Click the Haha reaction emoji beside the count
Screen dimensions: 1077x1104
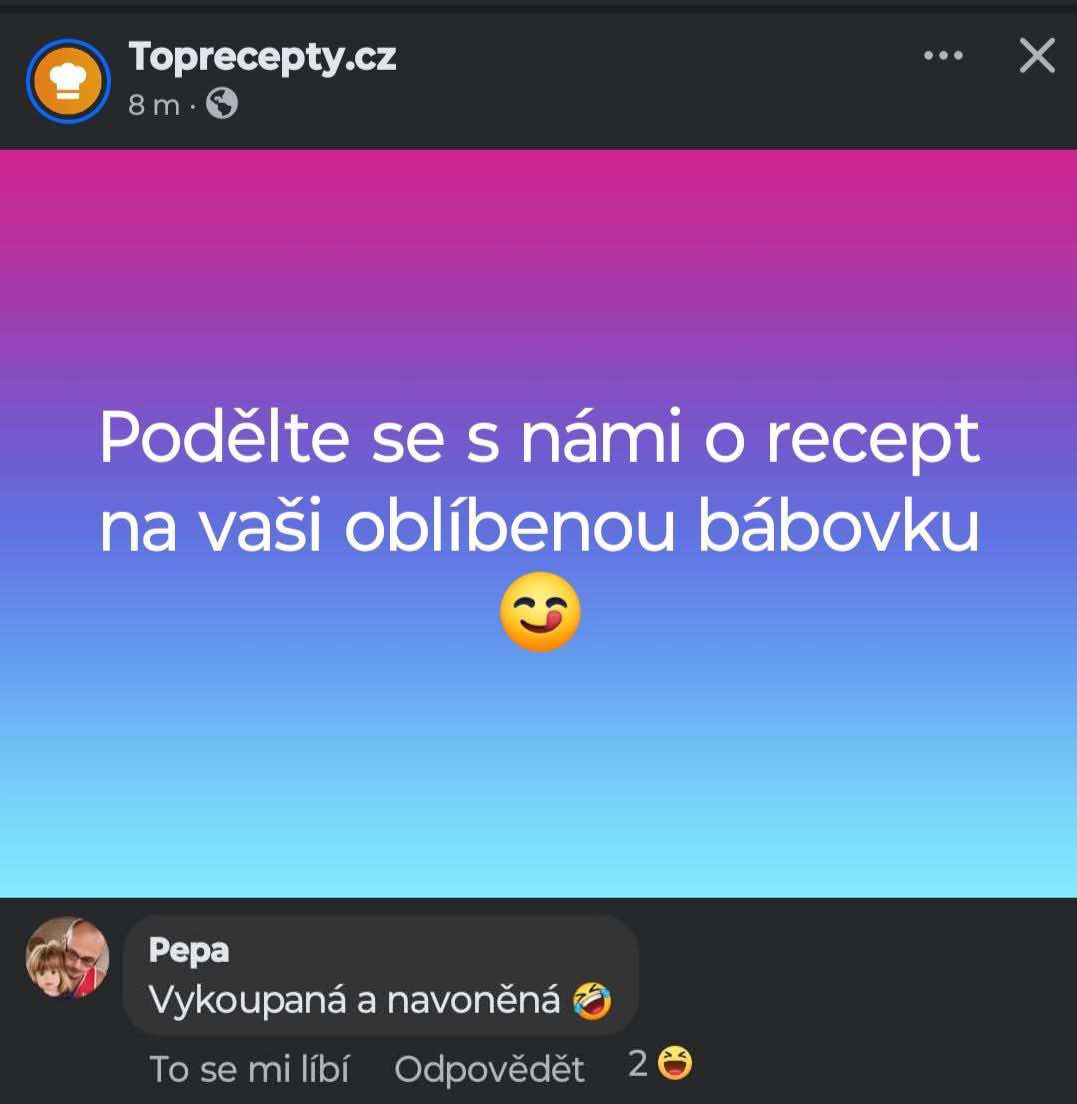pyautogui.click(x=675, y=1063)
